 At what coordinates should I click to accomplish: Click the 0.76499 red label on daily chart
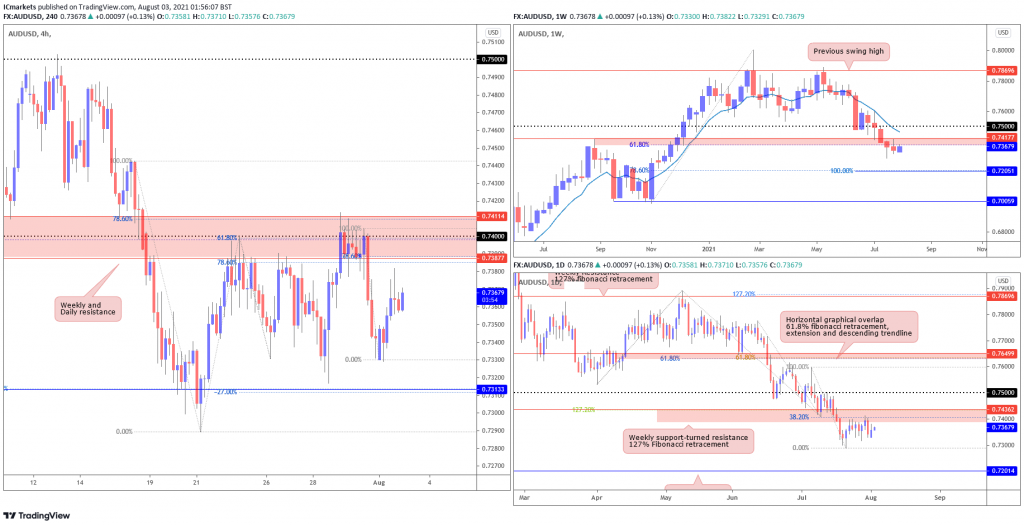[x=1002, y=354]
